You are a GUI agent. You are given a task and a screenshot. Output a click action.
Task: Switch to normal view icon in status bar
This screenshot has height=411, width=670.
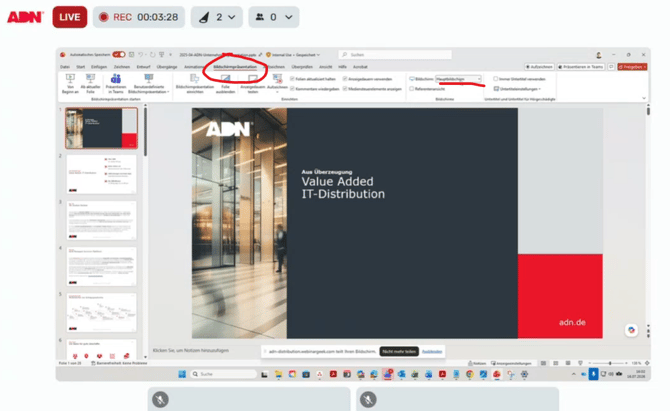tap(543, 363)
